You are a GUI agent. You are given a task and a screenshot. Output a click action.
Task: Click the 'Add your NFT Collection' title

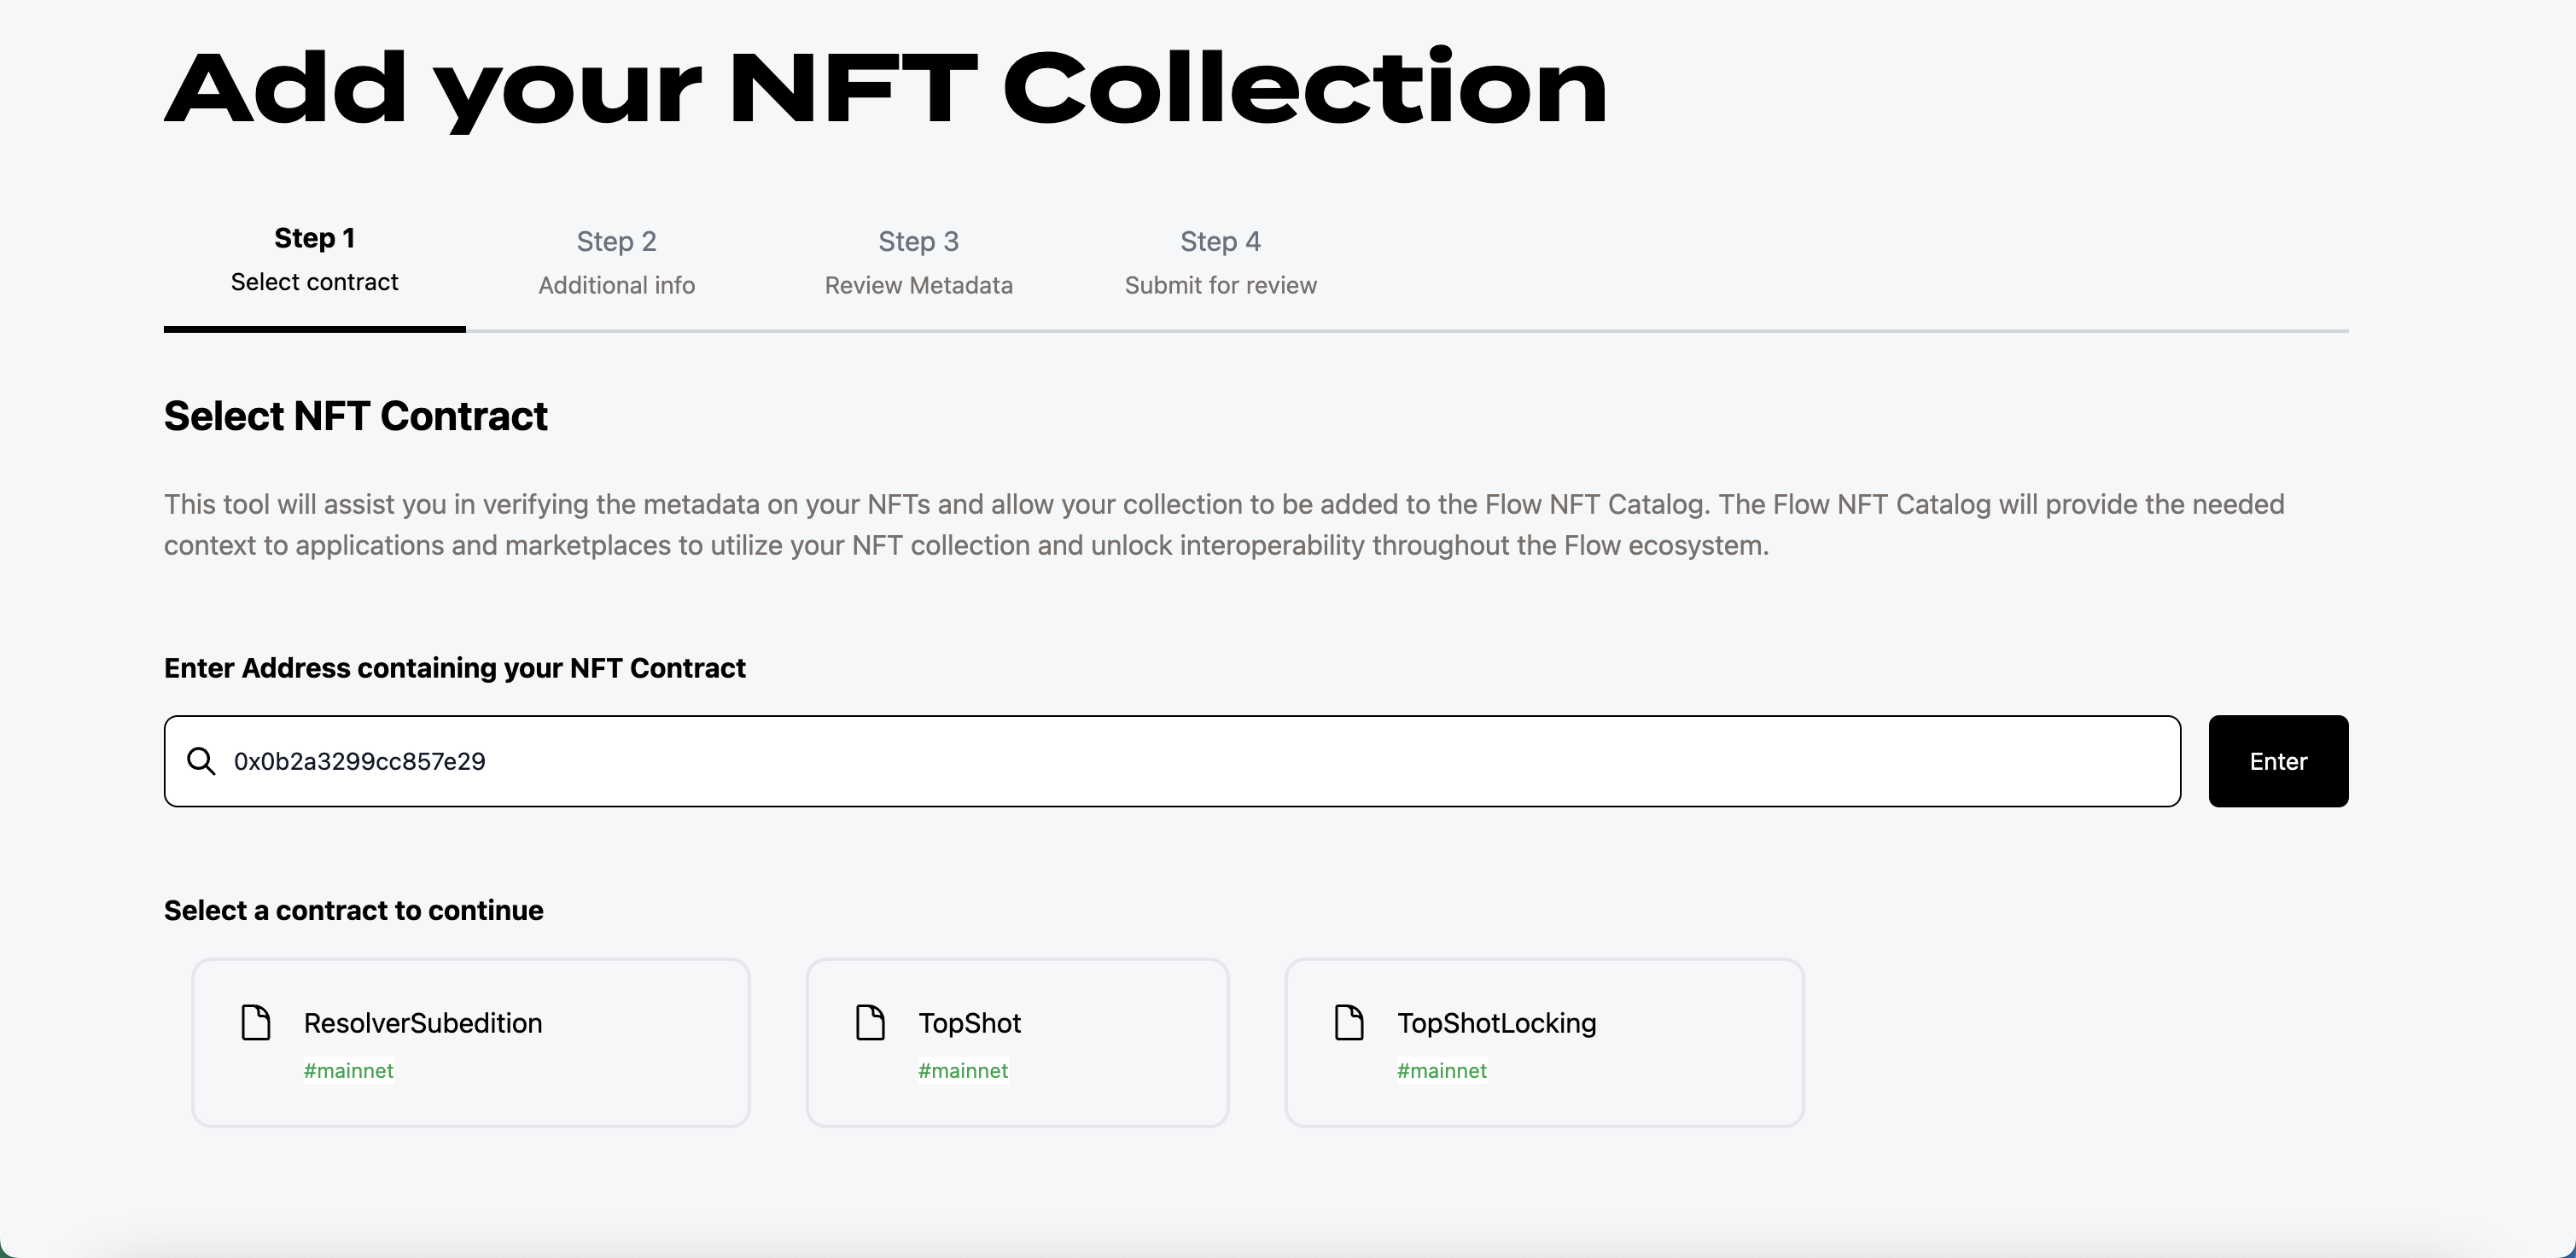[x=887, y=90]
